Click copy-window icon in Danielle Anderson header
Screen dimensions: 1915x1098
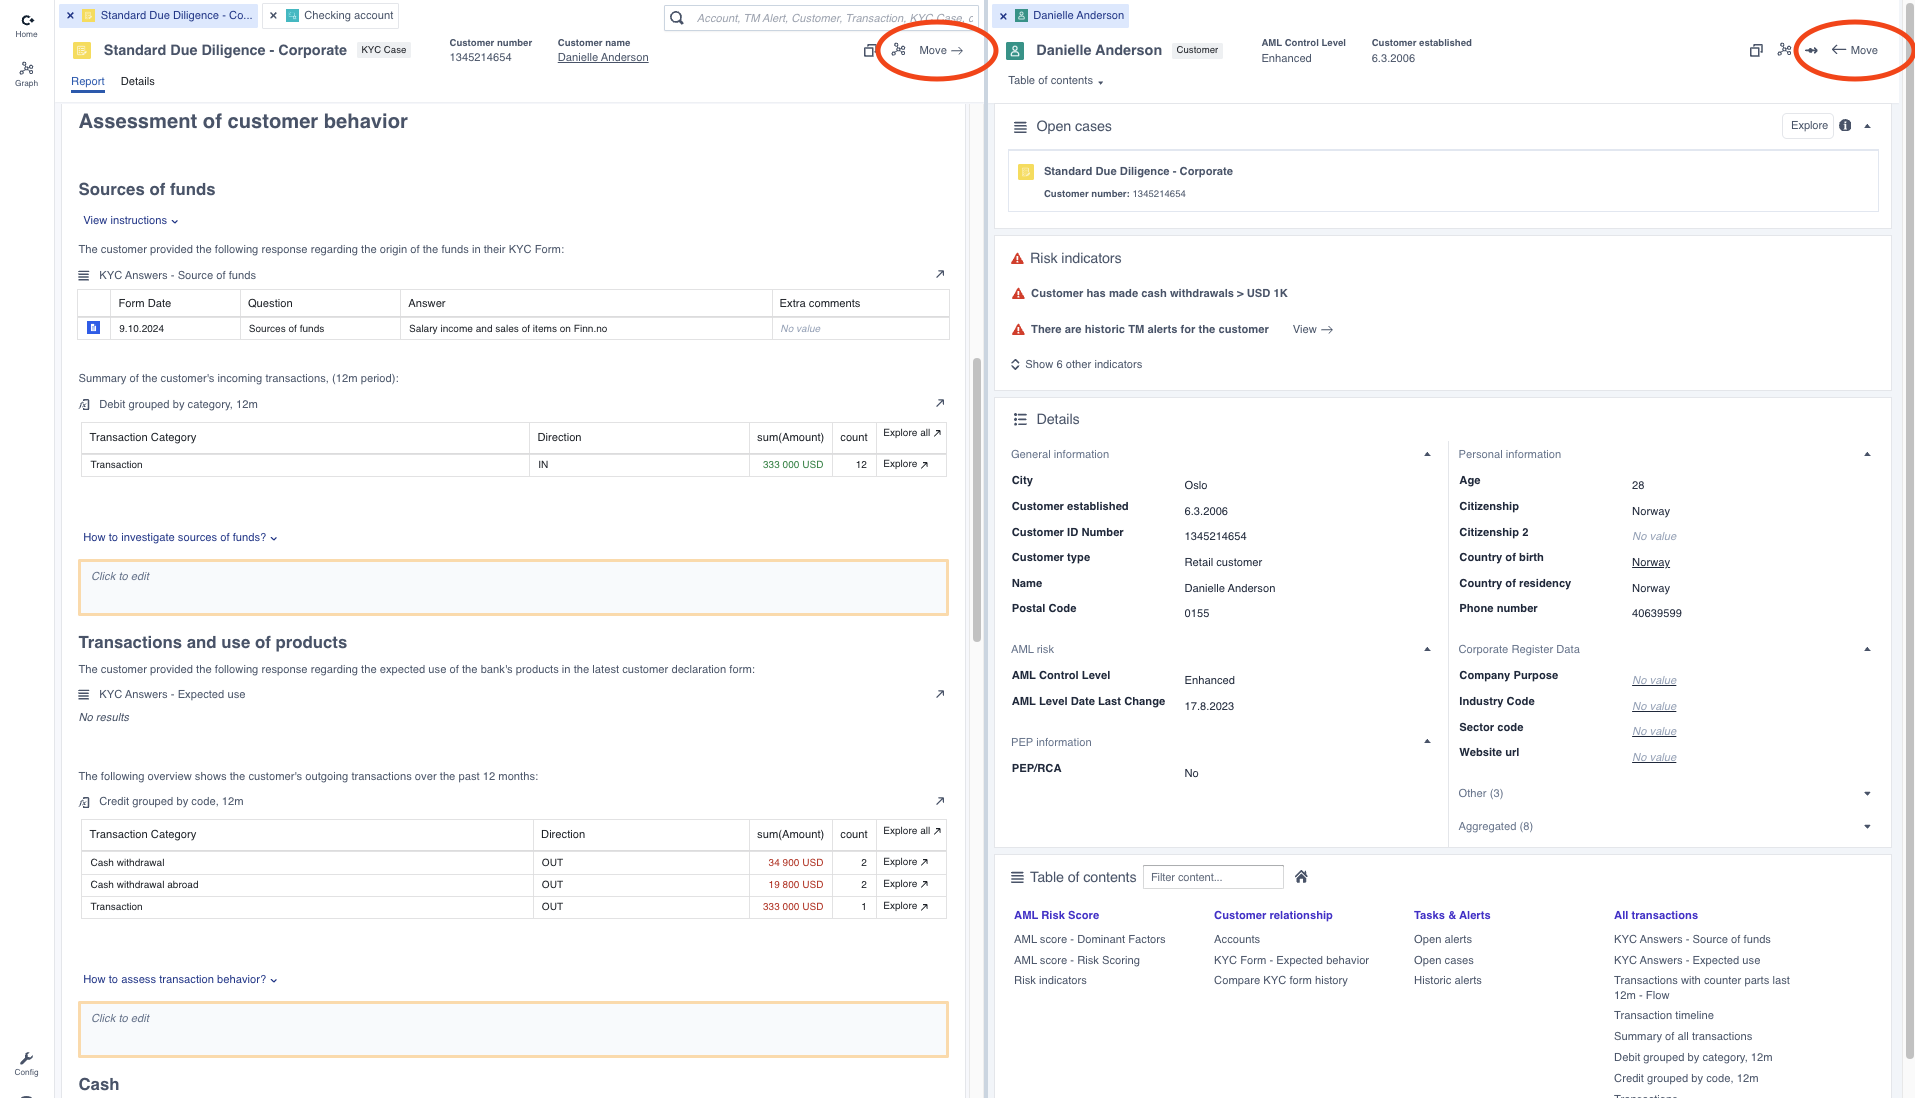point(1756,50)
